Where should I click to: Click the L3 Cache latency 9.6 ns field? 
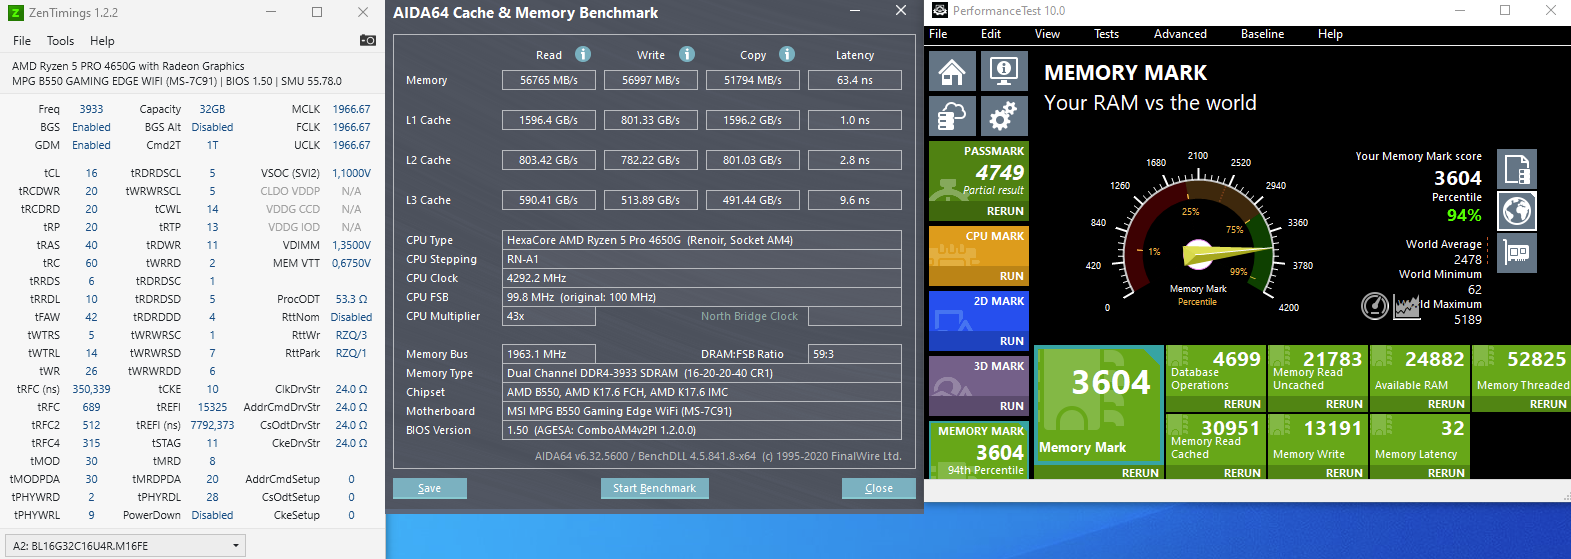(855, 200)
